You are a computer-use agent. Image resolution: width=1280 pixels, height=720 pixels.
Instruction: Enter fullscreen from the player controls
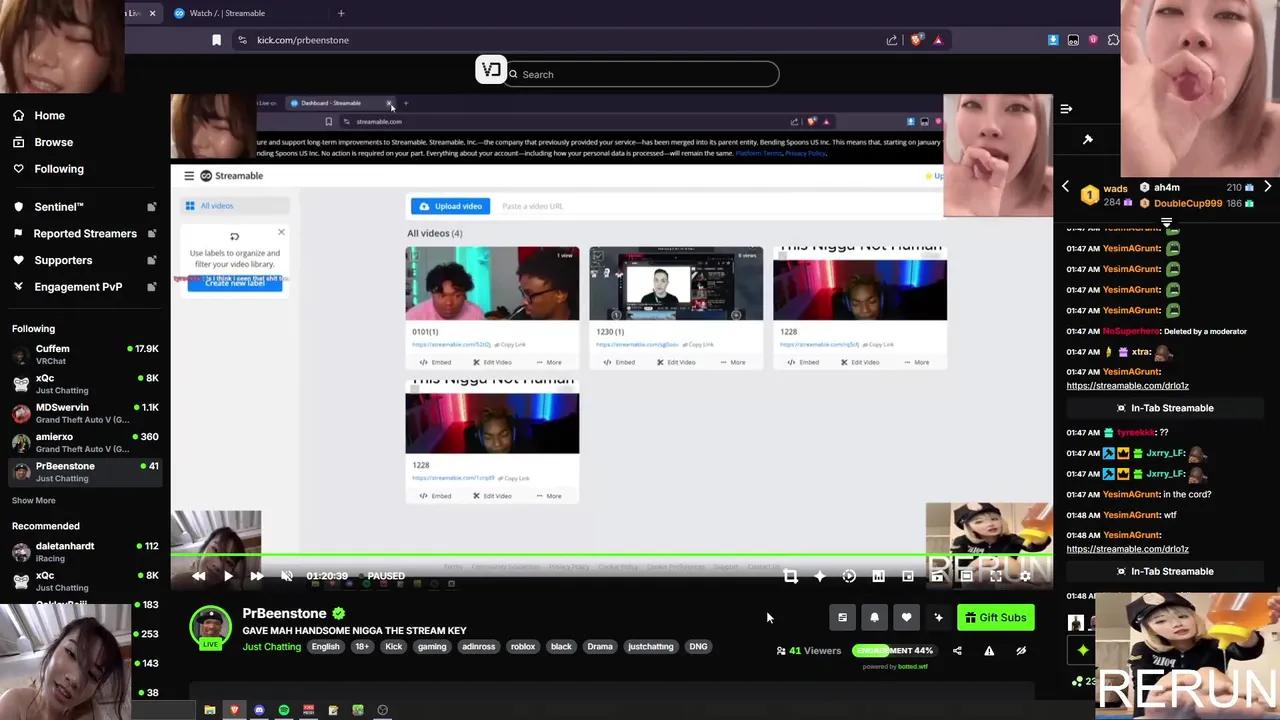(996, 576)
